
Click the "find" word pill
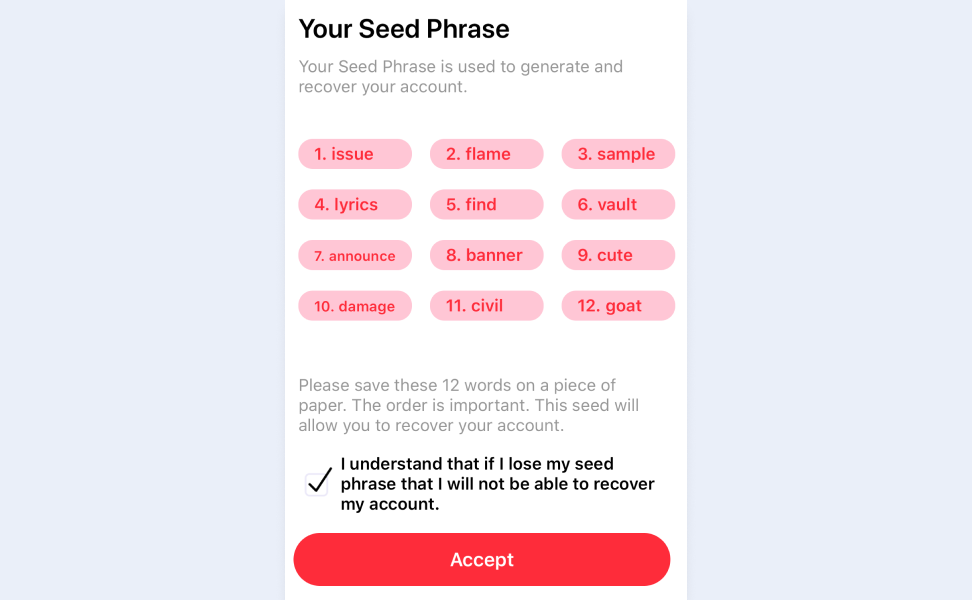(x=486, y=204)
